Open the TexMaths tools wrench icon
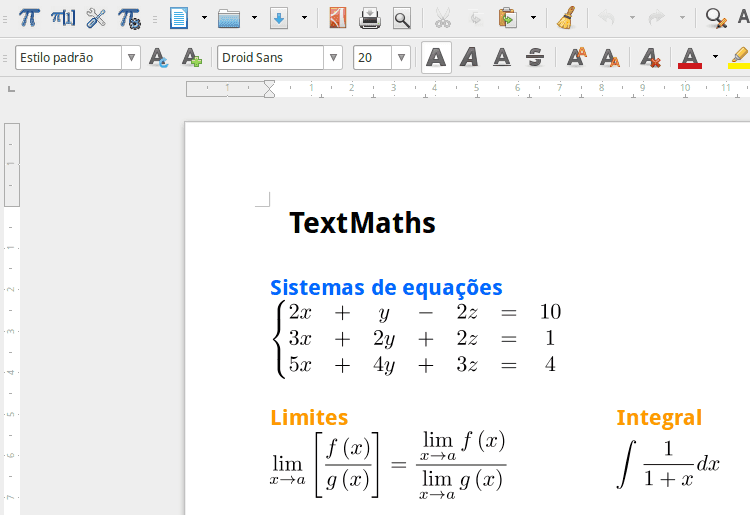Screen dimensions: 750x515 point(96,18)
